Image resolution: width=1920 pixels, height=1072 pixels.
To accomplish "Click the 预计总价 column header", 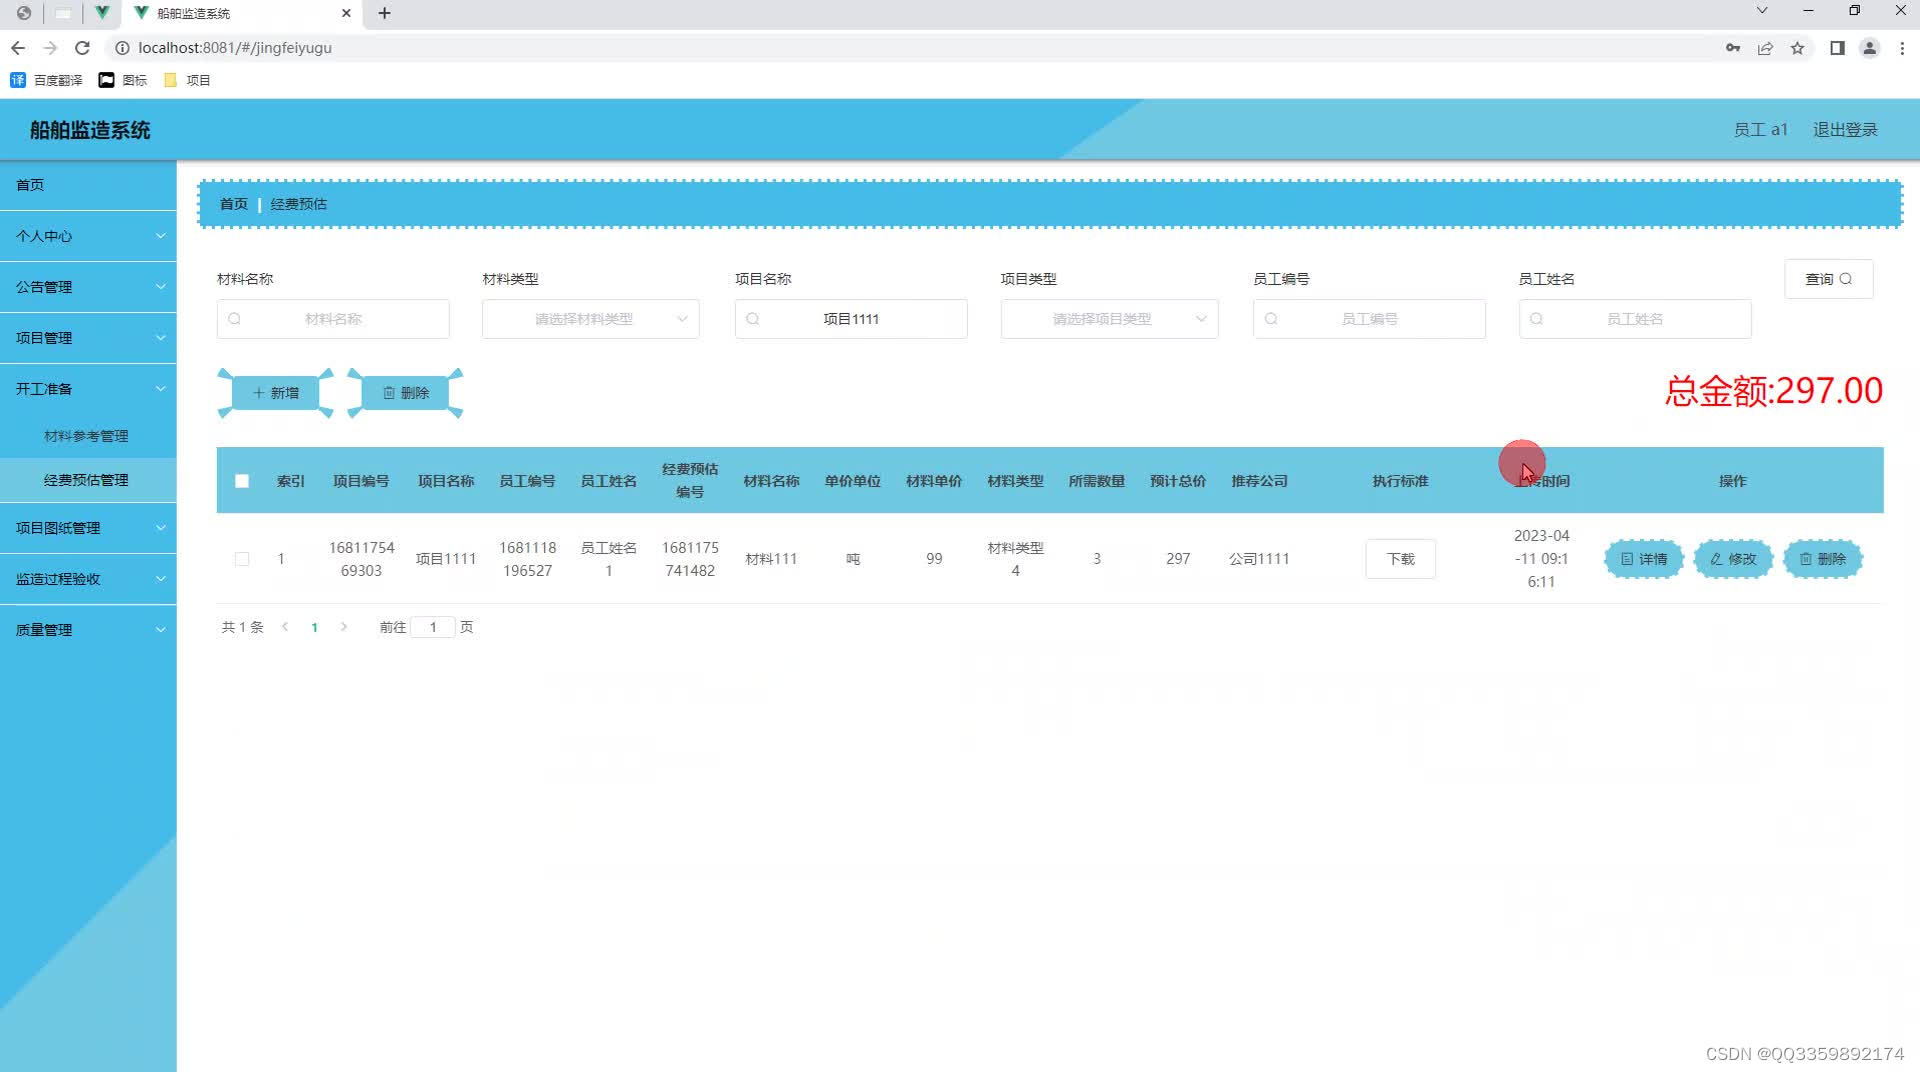I will [1177, 481].
